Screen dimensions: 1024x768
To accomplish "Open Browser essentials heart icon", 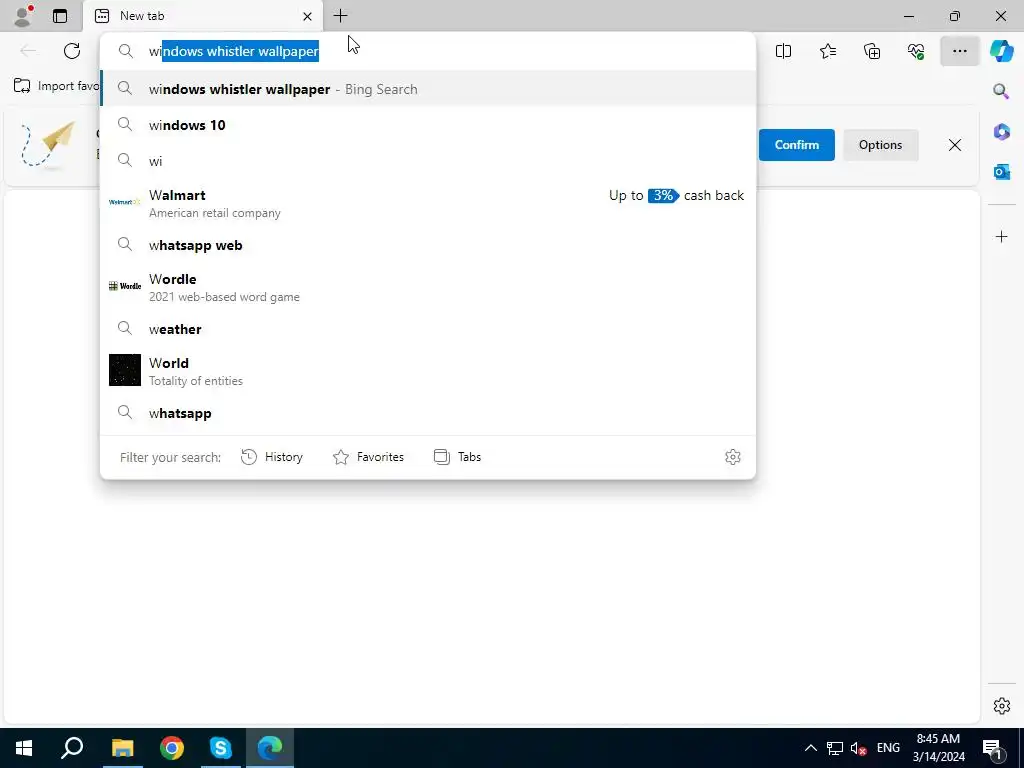I will coord(916,51).
